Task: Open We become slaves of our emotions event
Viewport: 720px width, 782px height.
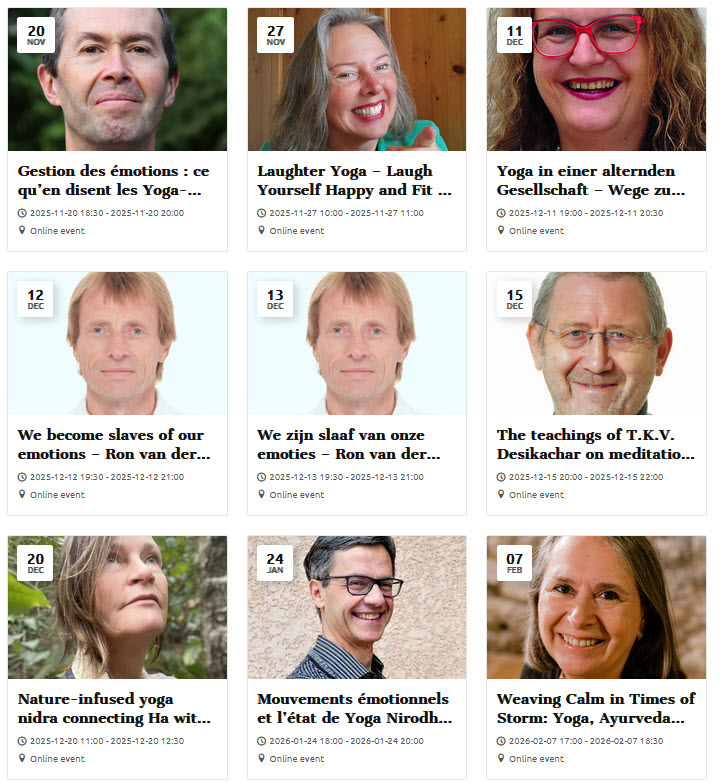Action: click(114, 444)
